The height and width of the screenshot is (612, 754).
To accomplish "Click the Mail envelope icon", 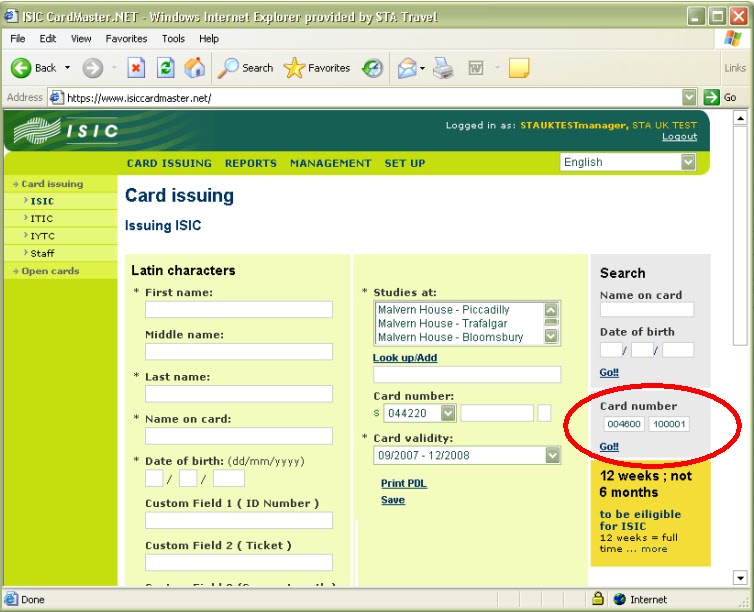I will (407, 68).
